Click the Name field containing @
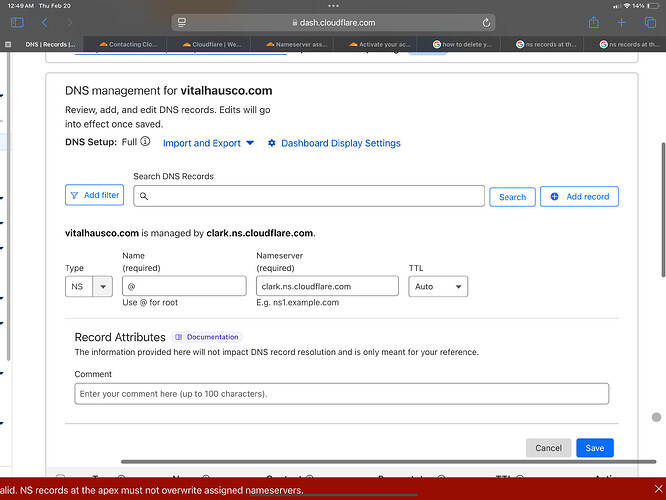Image resolution: width=666 pixels, height=500 pixels. click(x=184, y=286)
